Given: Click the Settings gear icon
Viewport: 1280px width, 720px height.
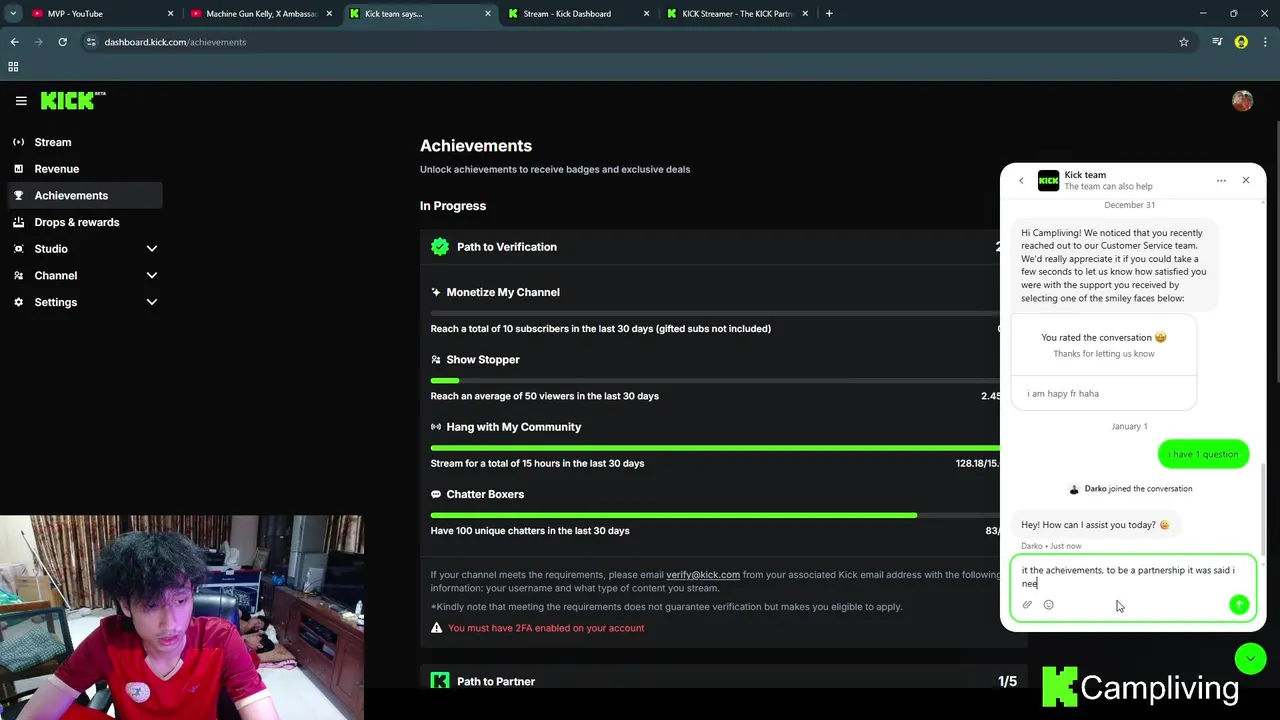Looking at the screenshot, I should click(x=18, y=302).
